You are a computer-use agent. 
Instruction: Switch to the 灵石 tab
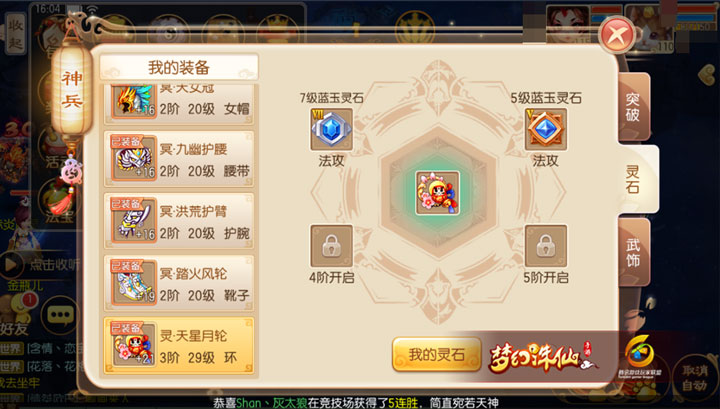click(x=636, y=179)
